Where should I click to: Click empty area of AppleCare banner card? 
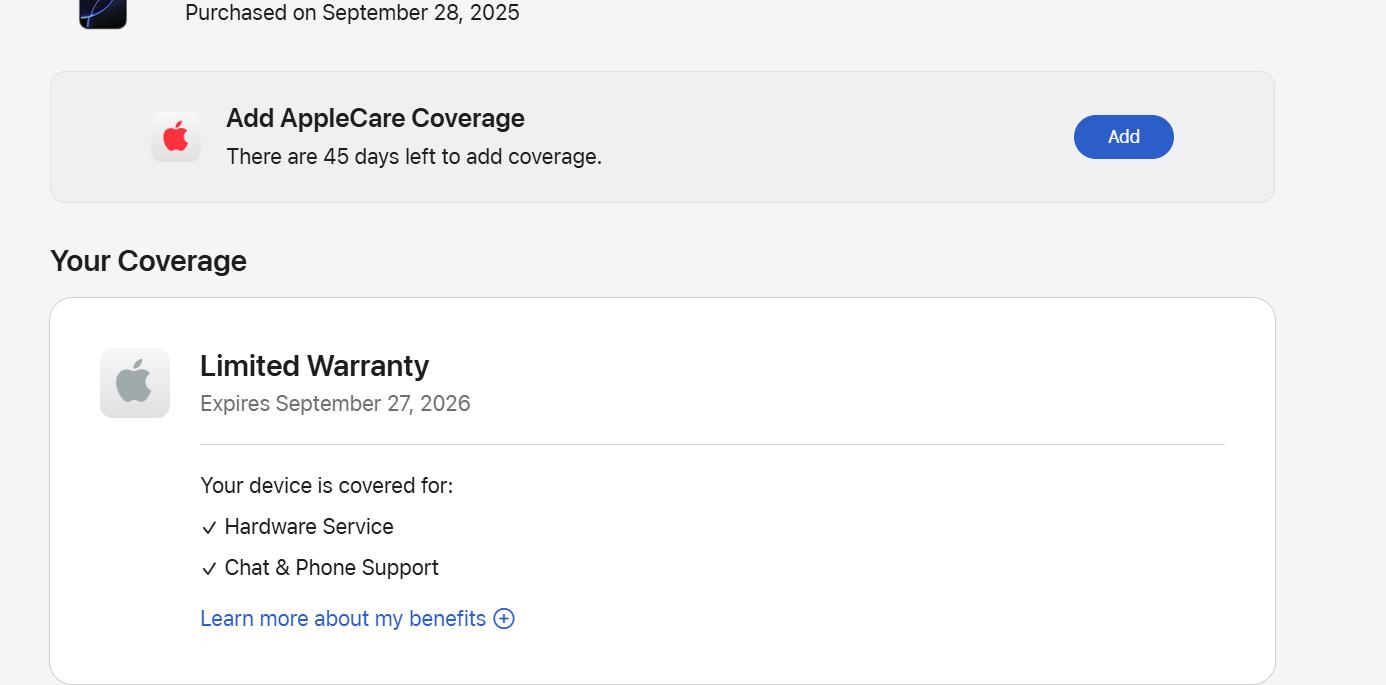coord(840,137)
